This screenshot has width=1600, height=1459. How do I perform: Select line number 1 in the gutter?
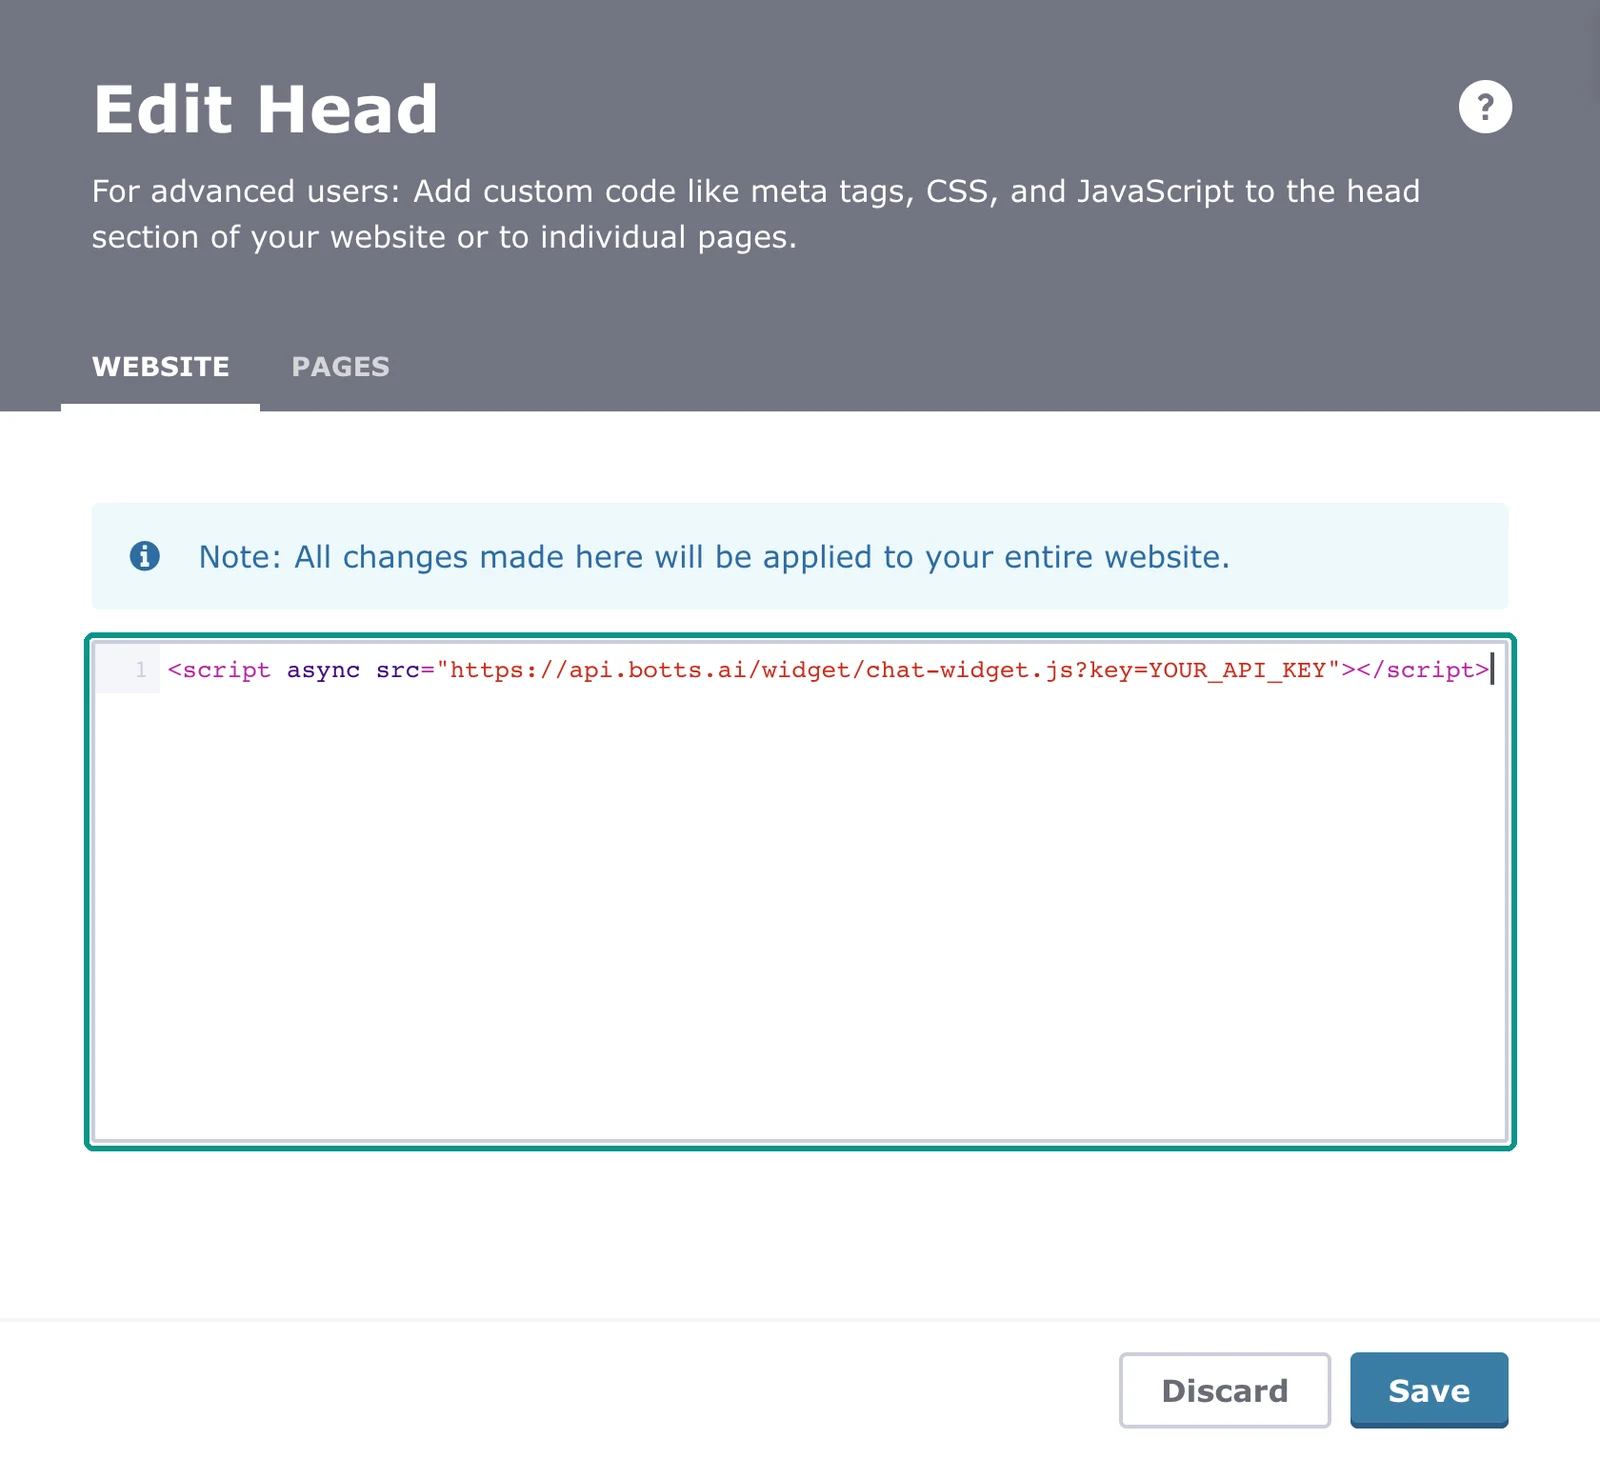pos(140,670)
